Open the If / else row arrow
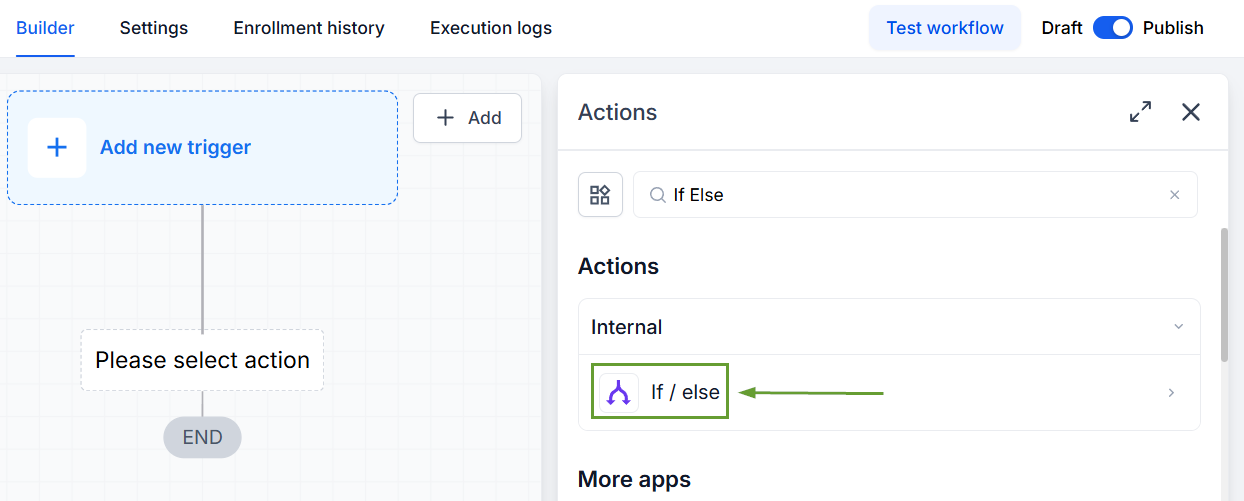 [x=1171, y=393]
